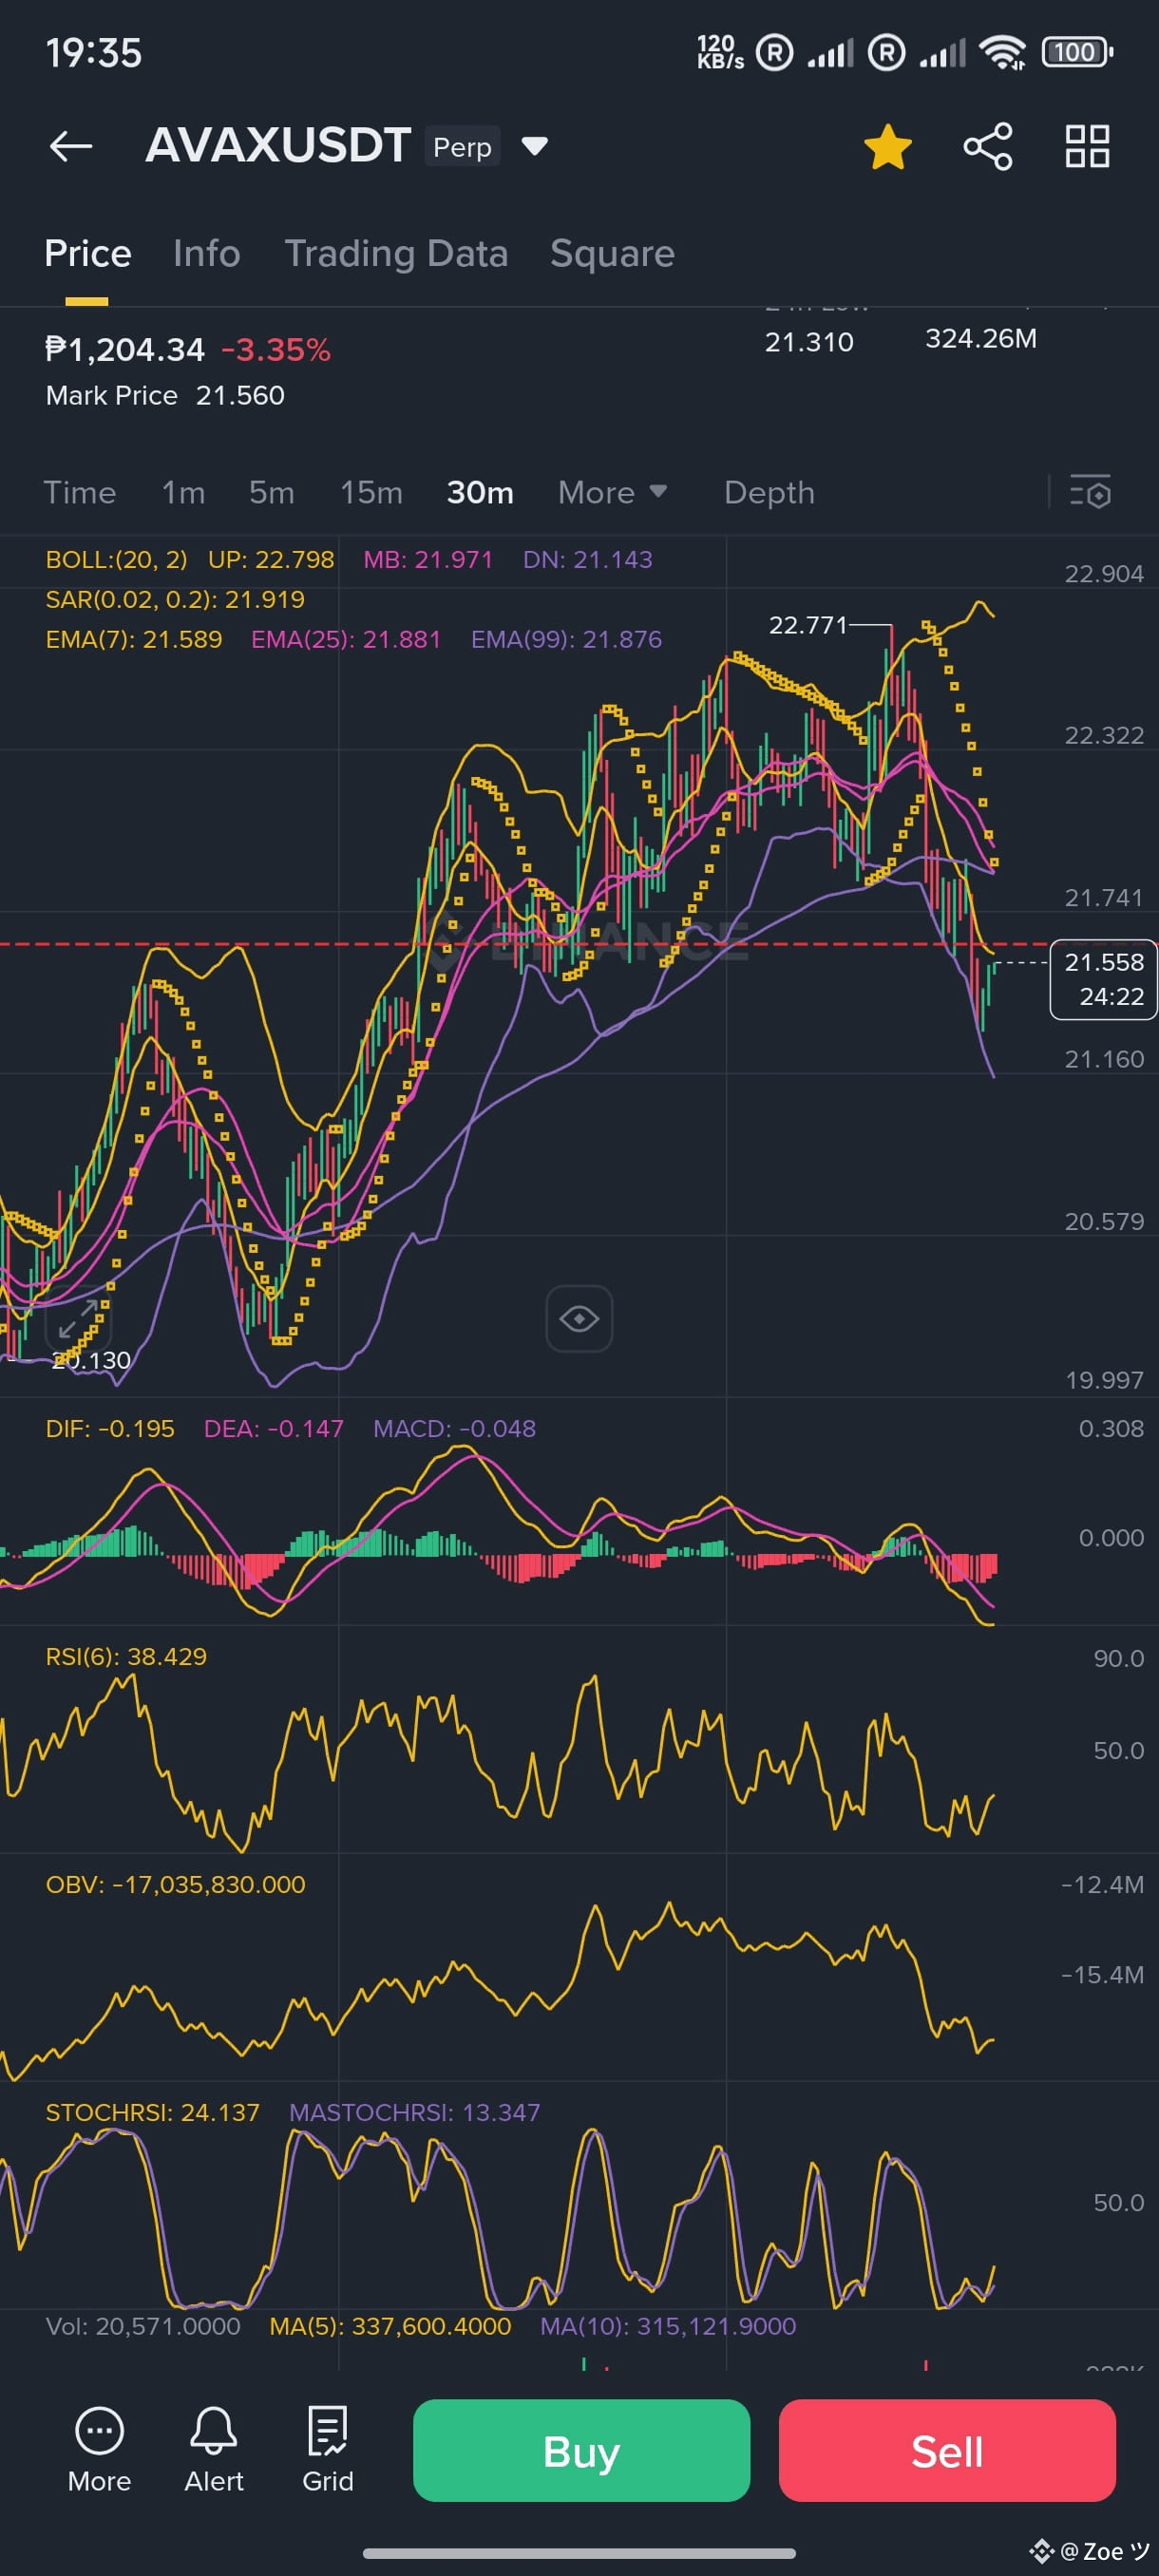
Task: Tap the red Sell button
Action: pyautogui.click(x=947, y=2451)
